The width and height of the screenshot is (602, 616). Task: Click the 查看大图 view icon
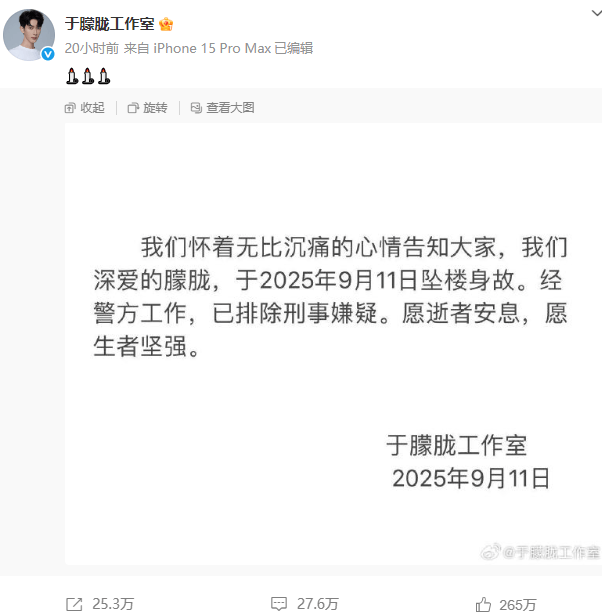click(196, 108)
